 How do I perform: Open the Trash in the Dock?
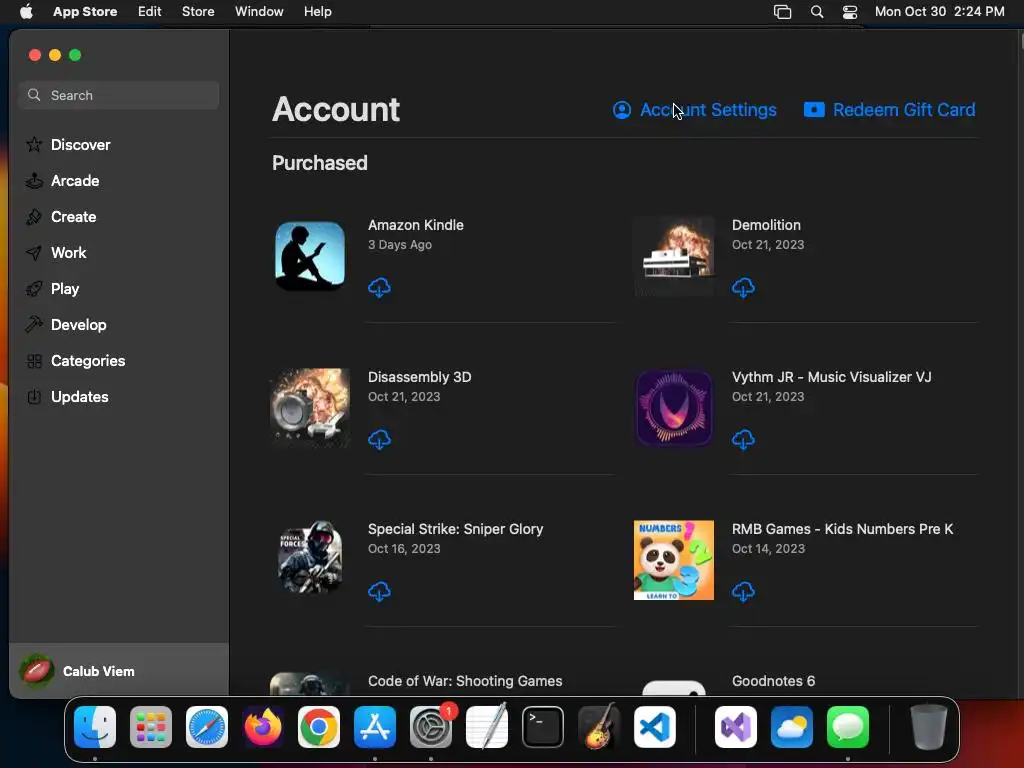929,727
